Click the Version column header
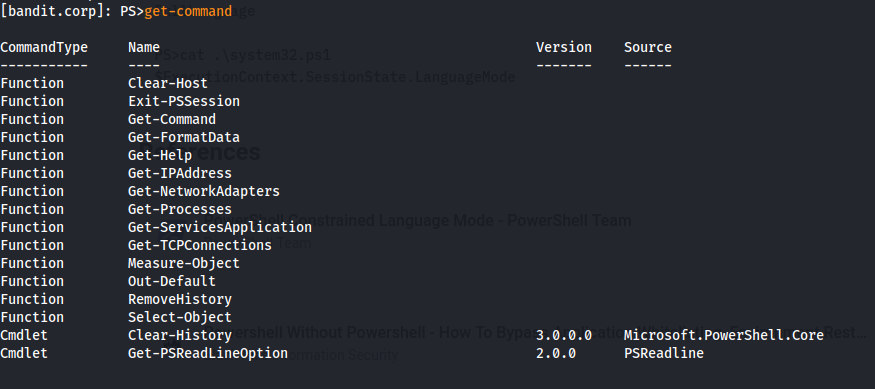Viewport: 875px width, 389px height. (x=564, y=47)
